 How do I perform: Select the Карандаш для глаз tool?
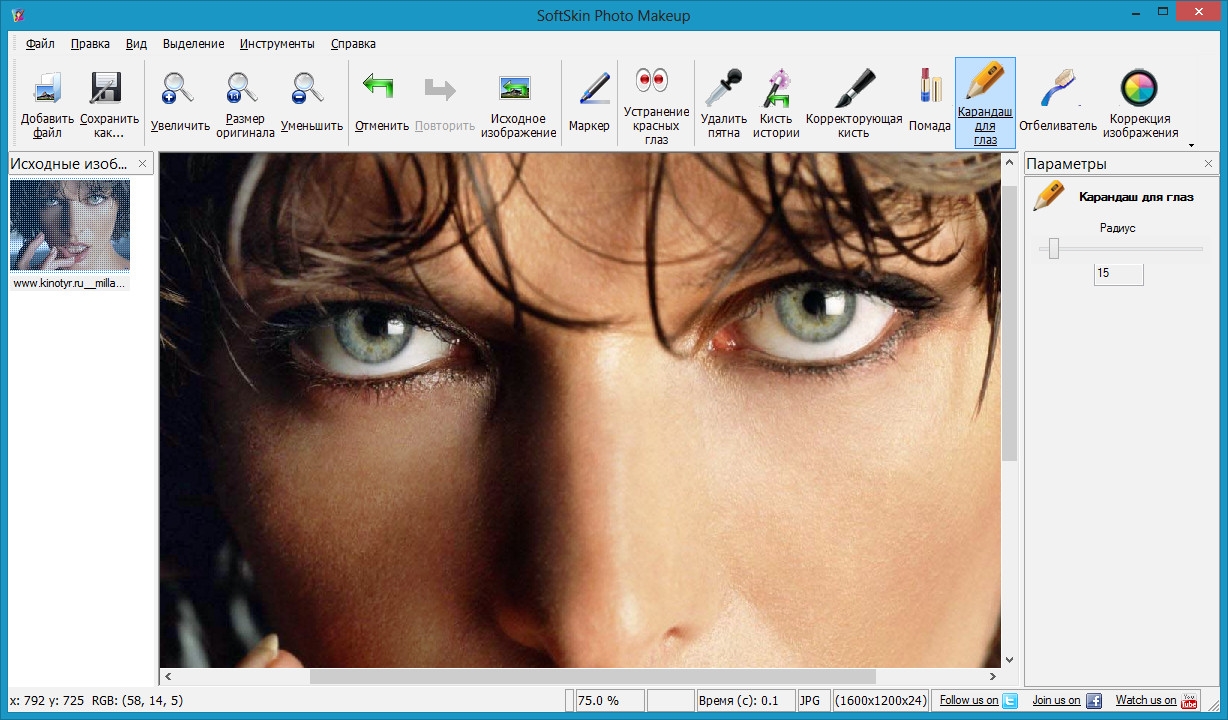pos(985,103)
